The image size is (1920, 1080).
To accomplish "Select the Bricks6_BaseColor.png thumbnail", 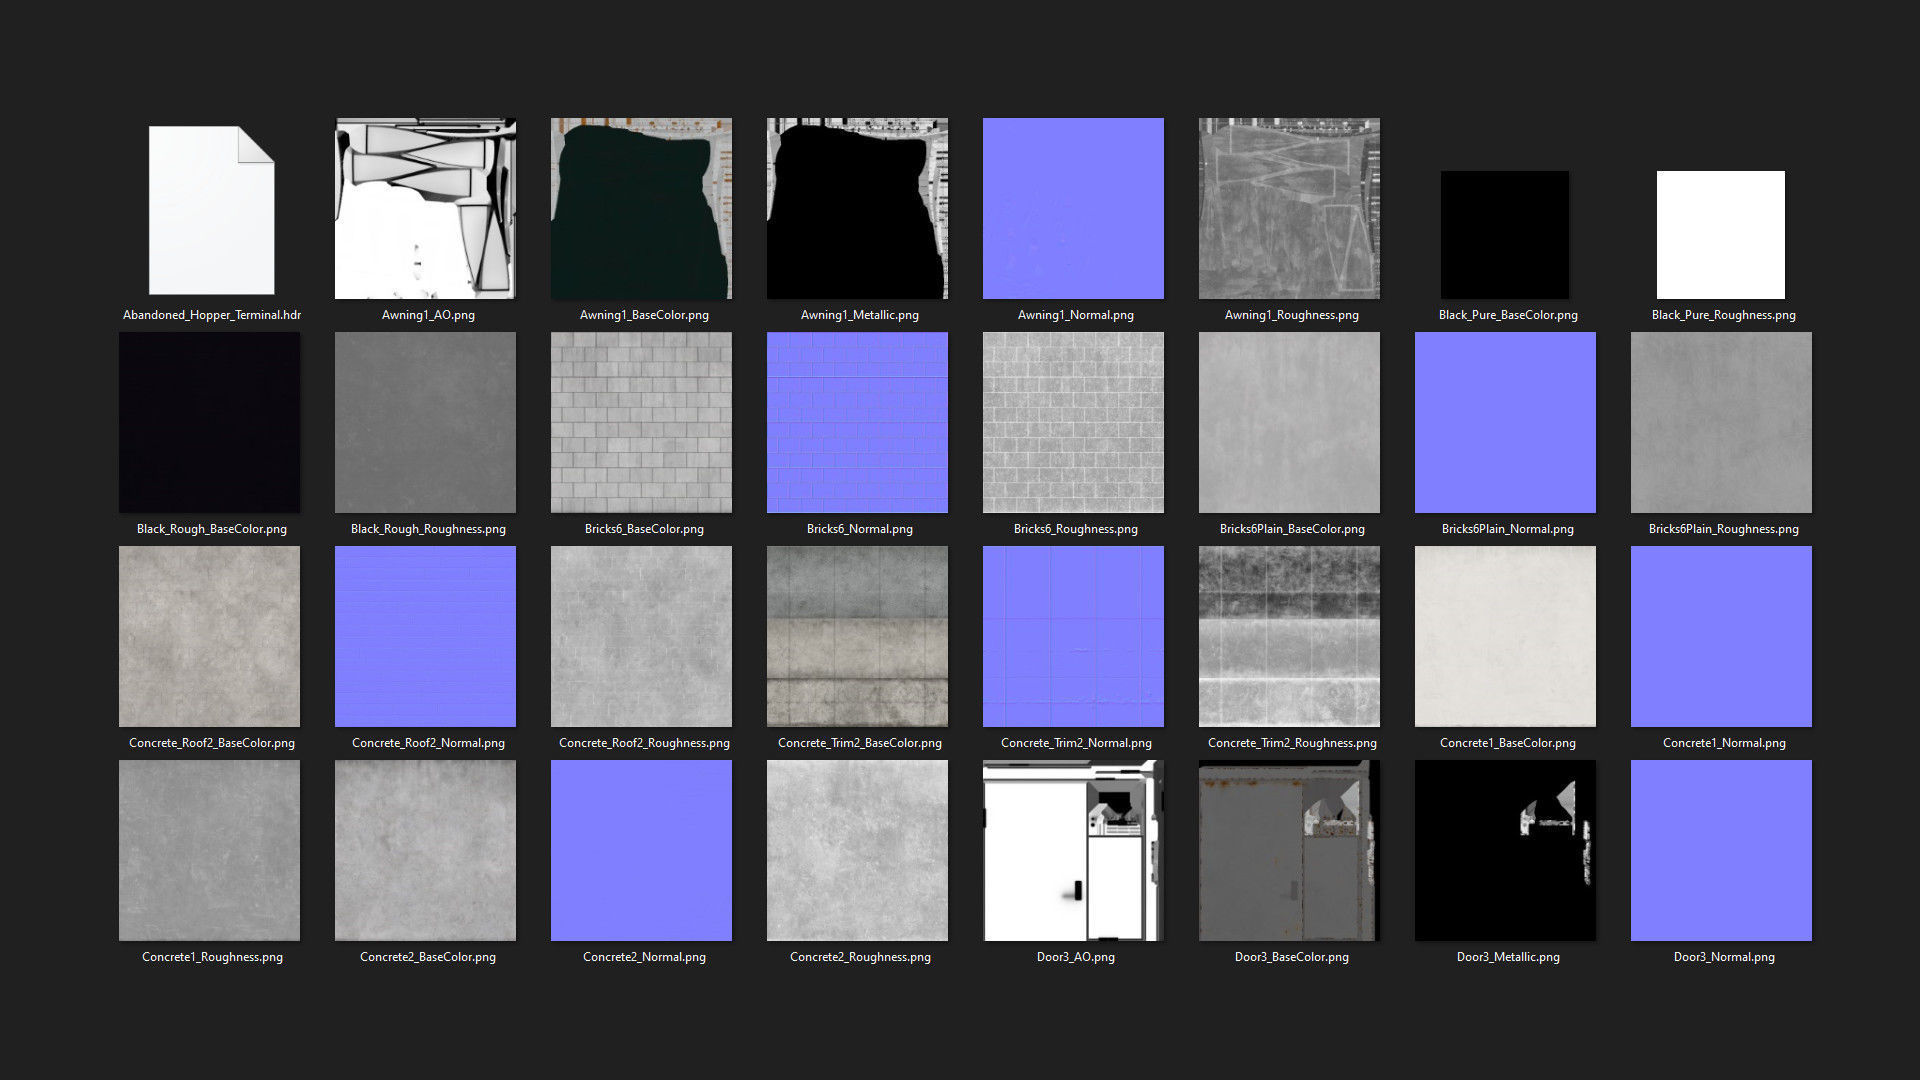I will (641, 422).
